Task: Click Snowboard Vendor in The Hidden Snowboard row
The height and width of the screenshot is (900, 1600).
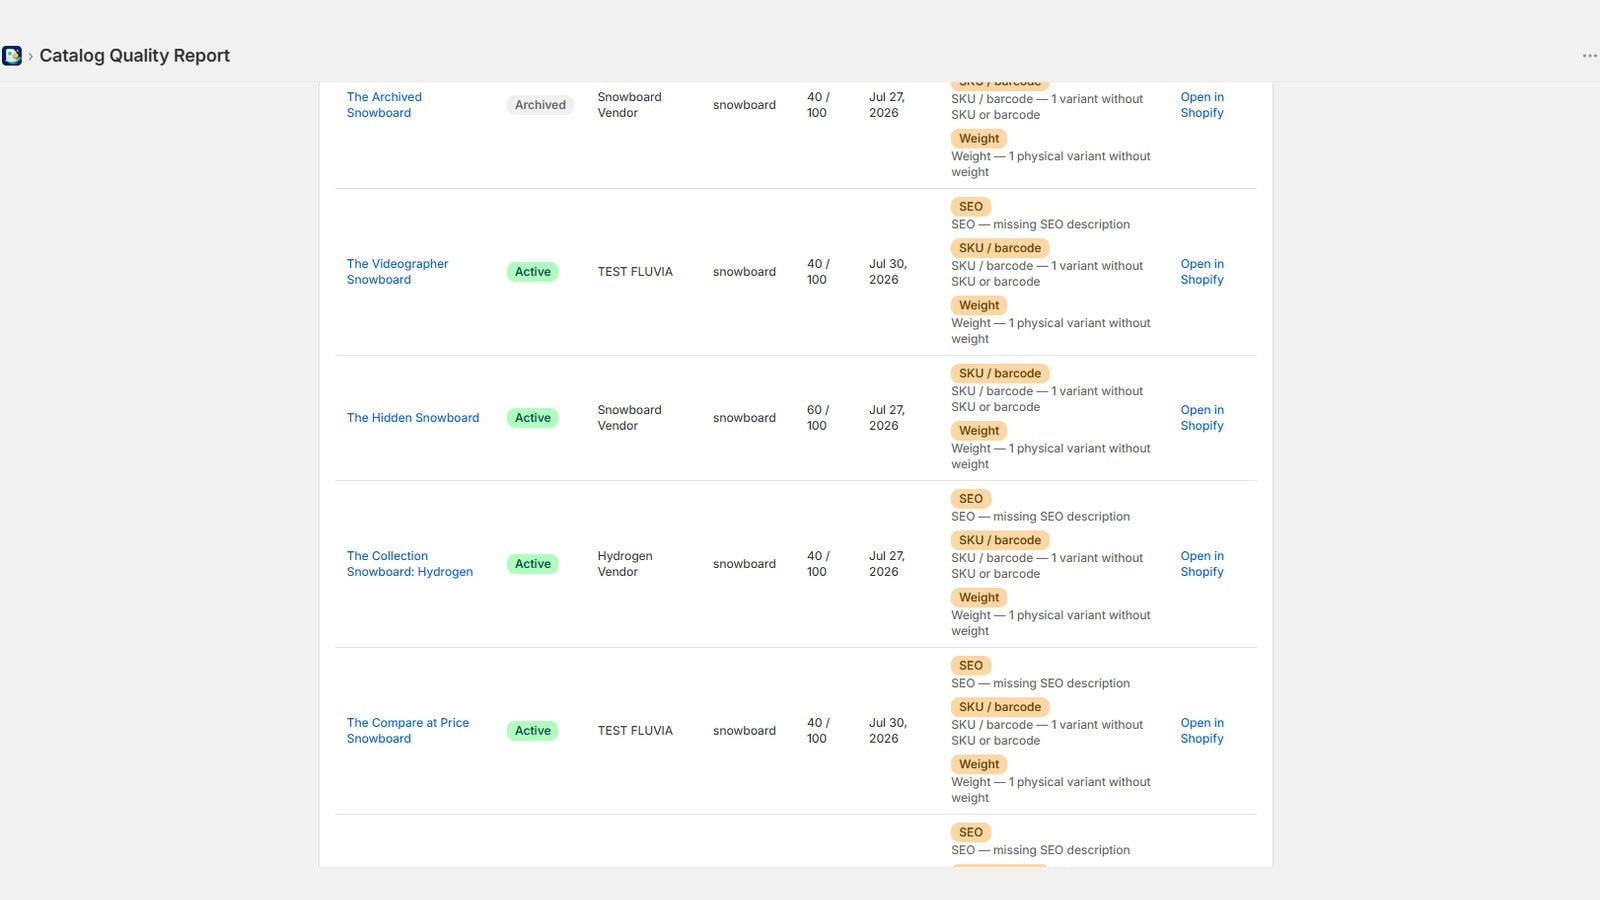Action: [x=629, y=418]
